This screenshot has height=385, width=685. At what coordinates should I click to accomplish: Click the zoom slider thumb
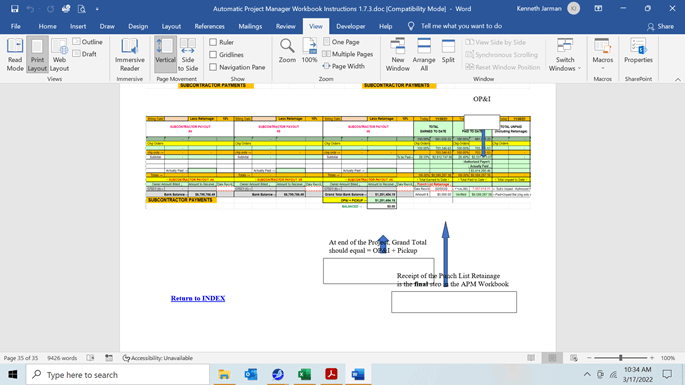(620, 358)
